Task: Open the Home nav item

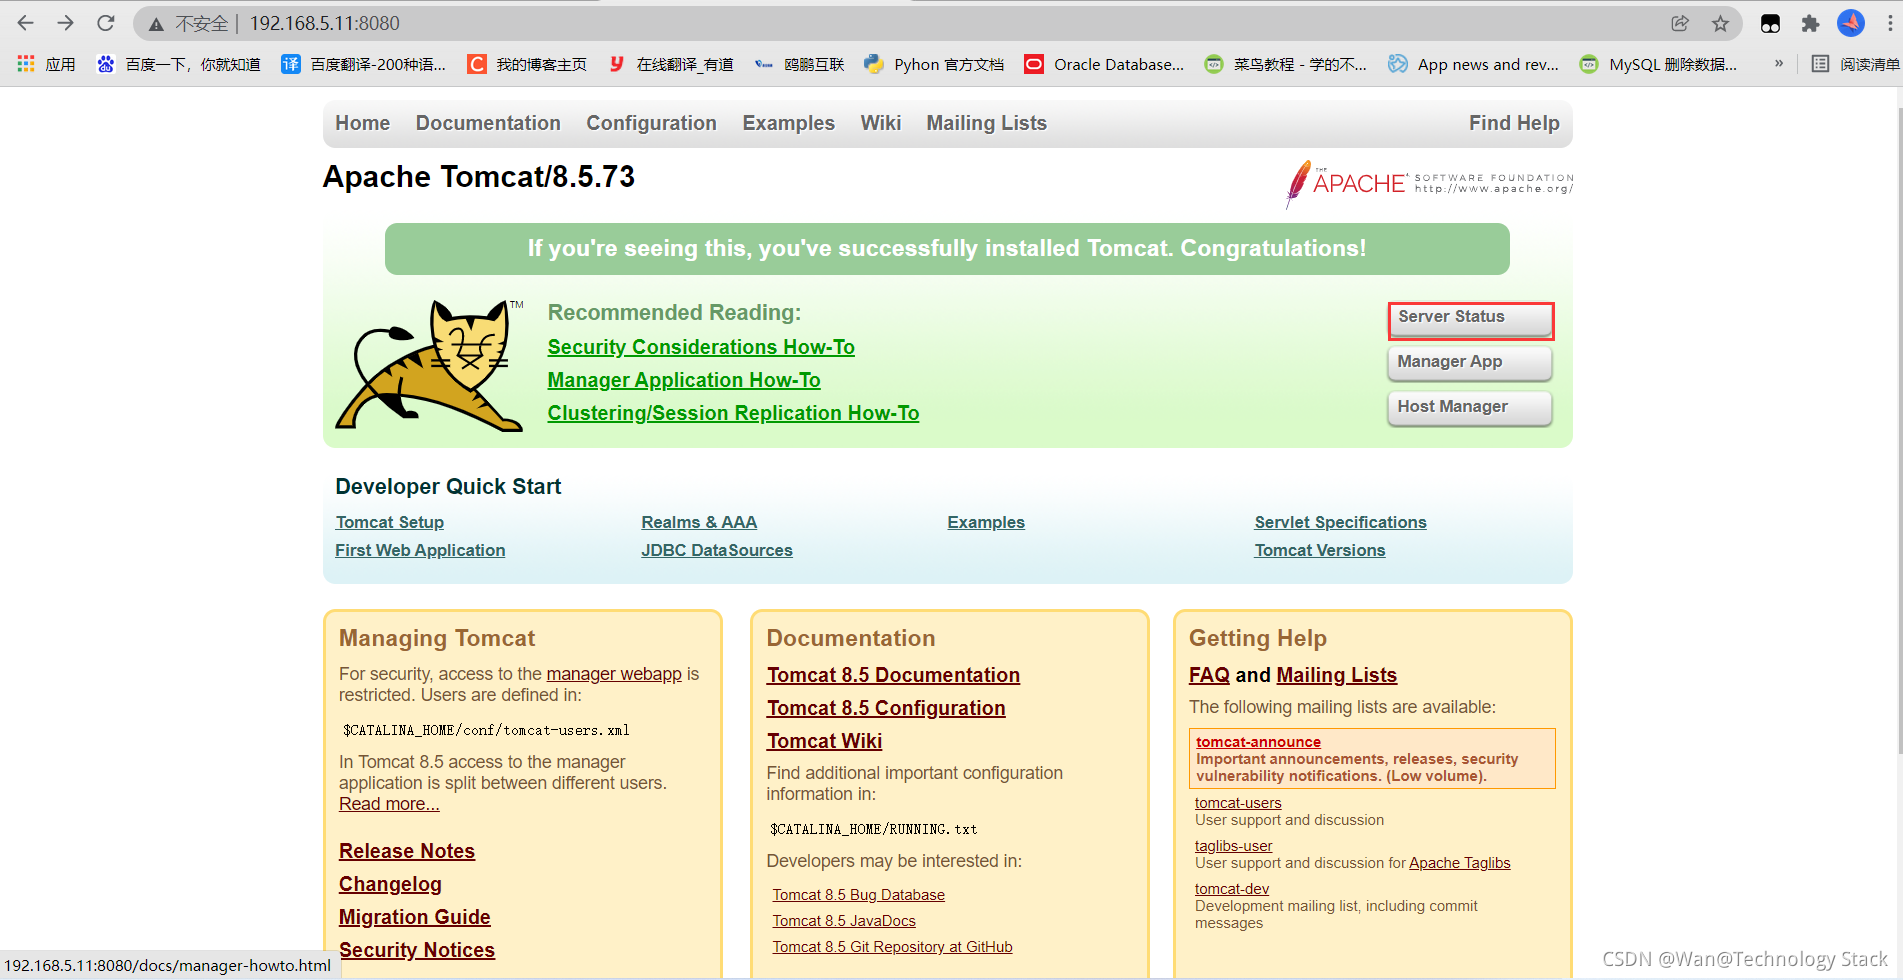Action: pyautogui.click(x=362, y=123)
